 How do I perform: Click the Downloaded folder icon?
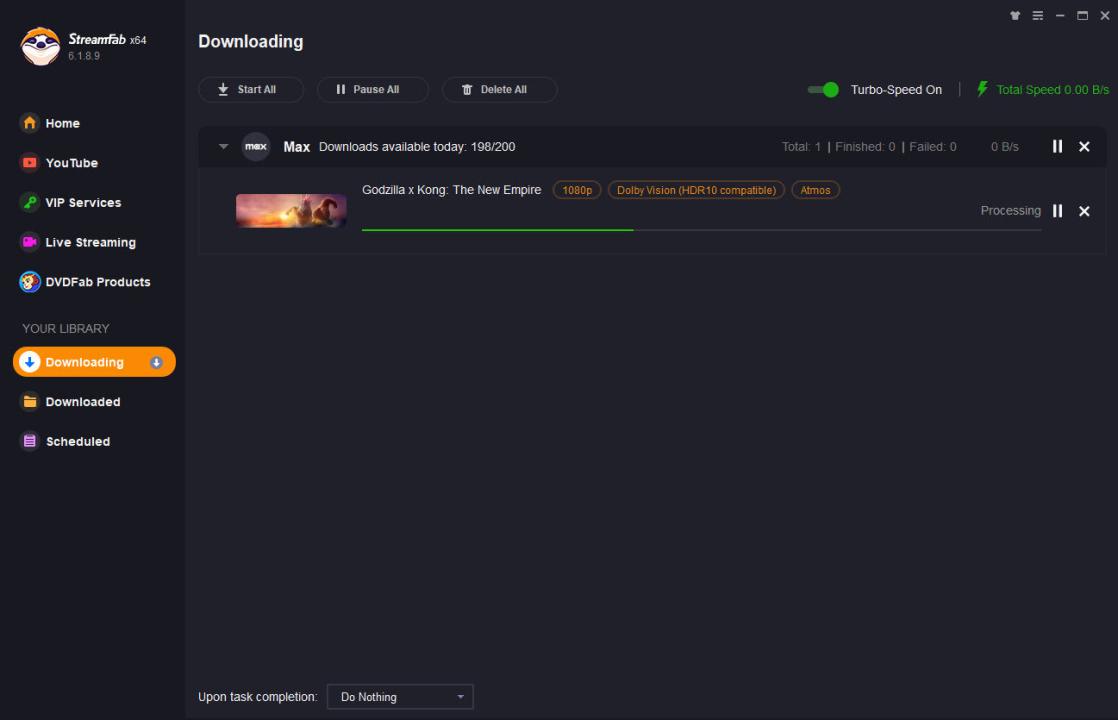tap(29, 401)
